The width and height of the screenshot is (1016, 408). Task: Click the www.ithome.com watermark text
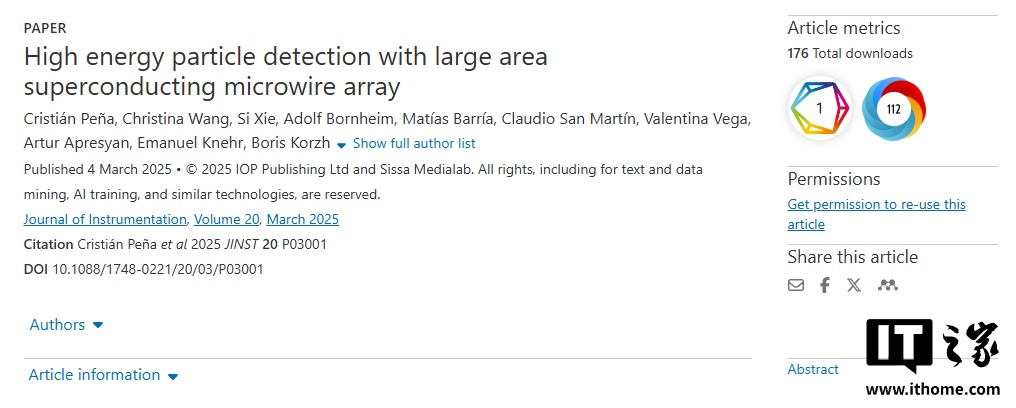tap(934, 390)
